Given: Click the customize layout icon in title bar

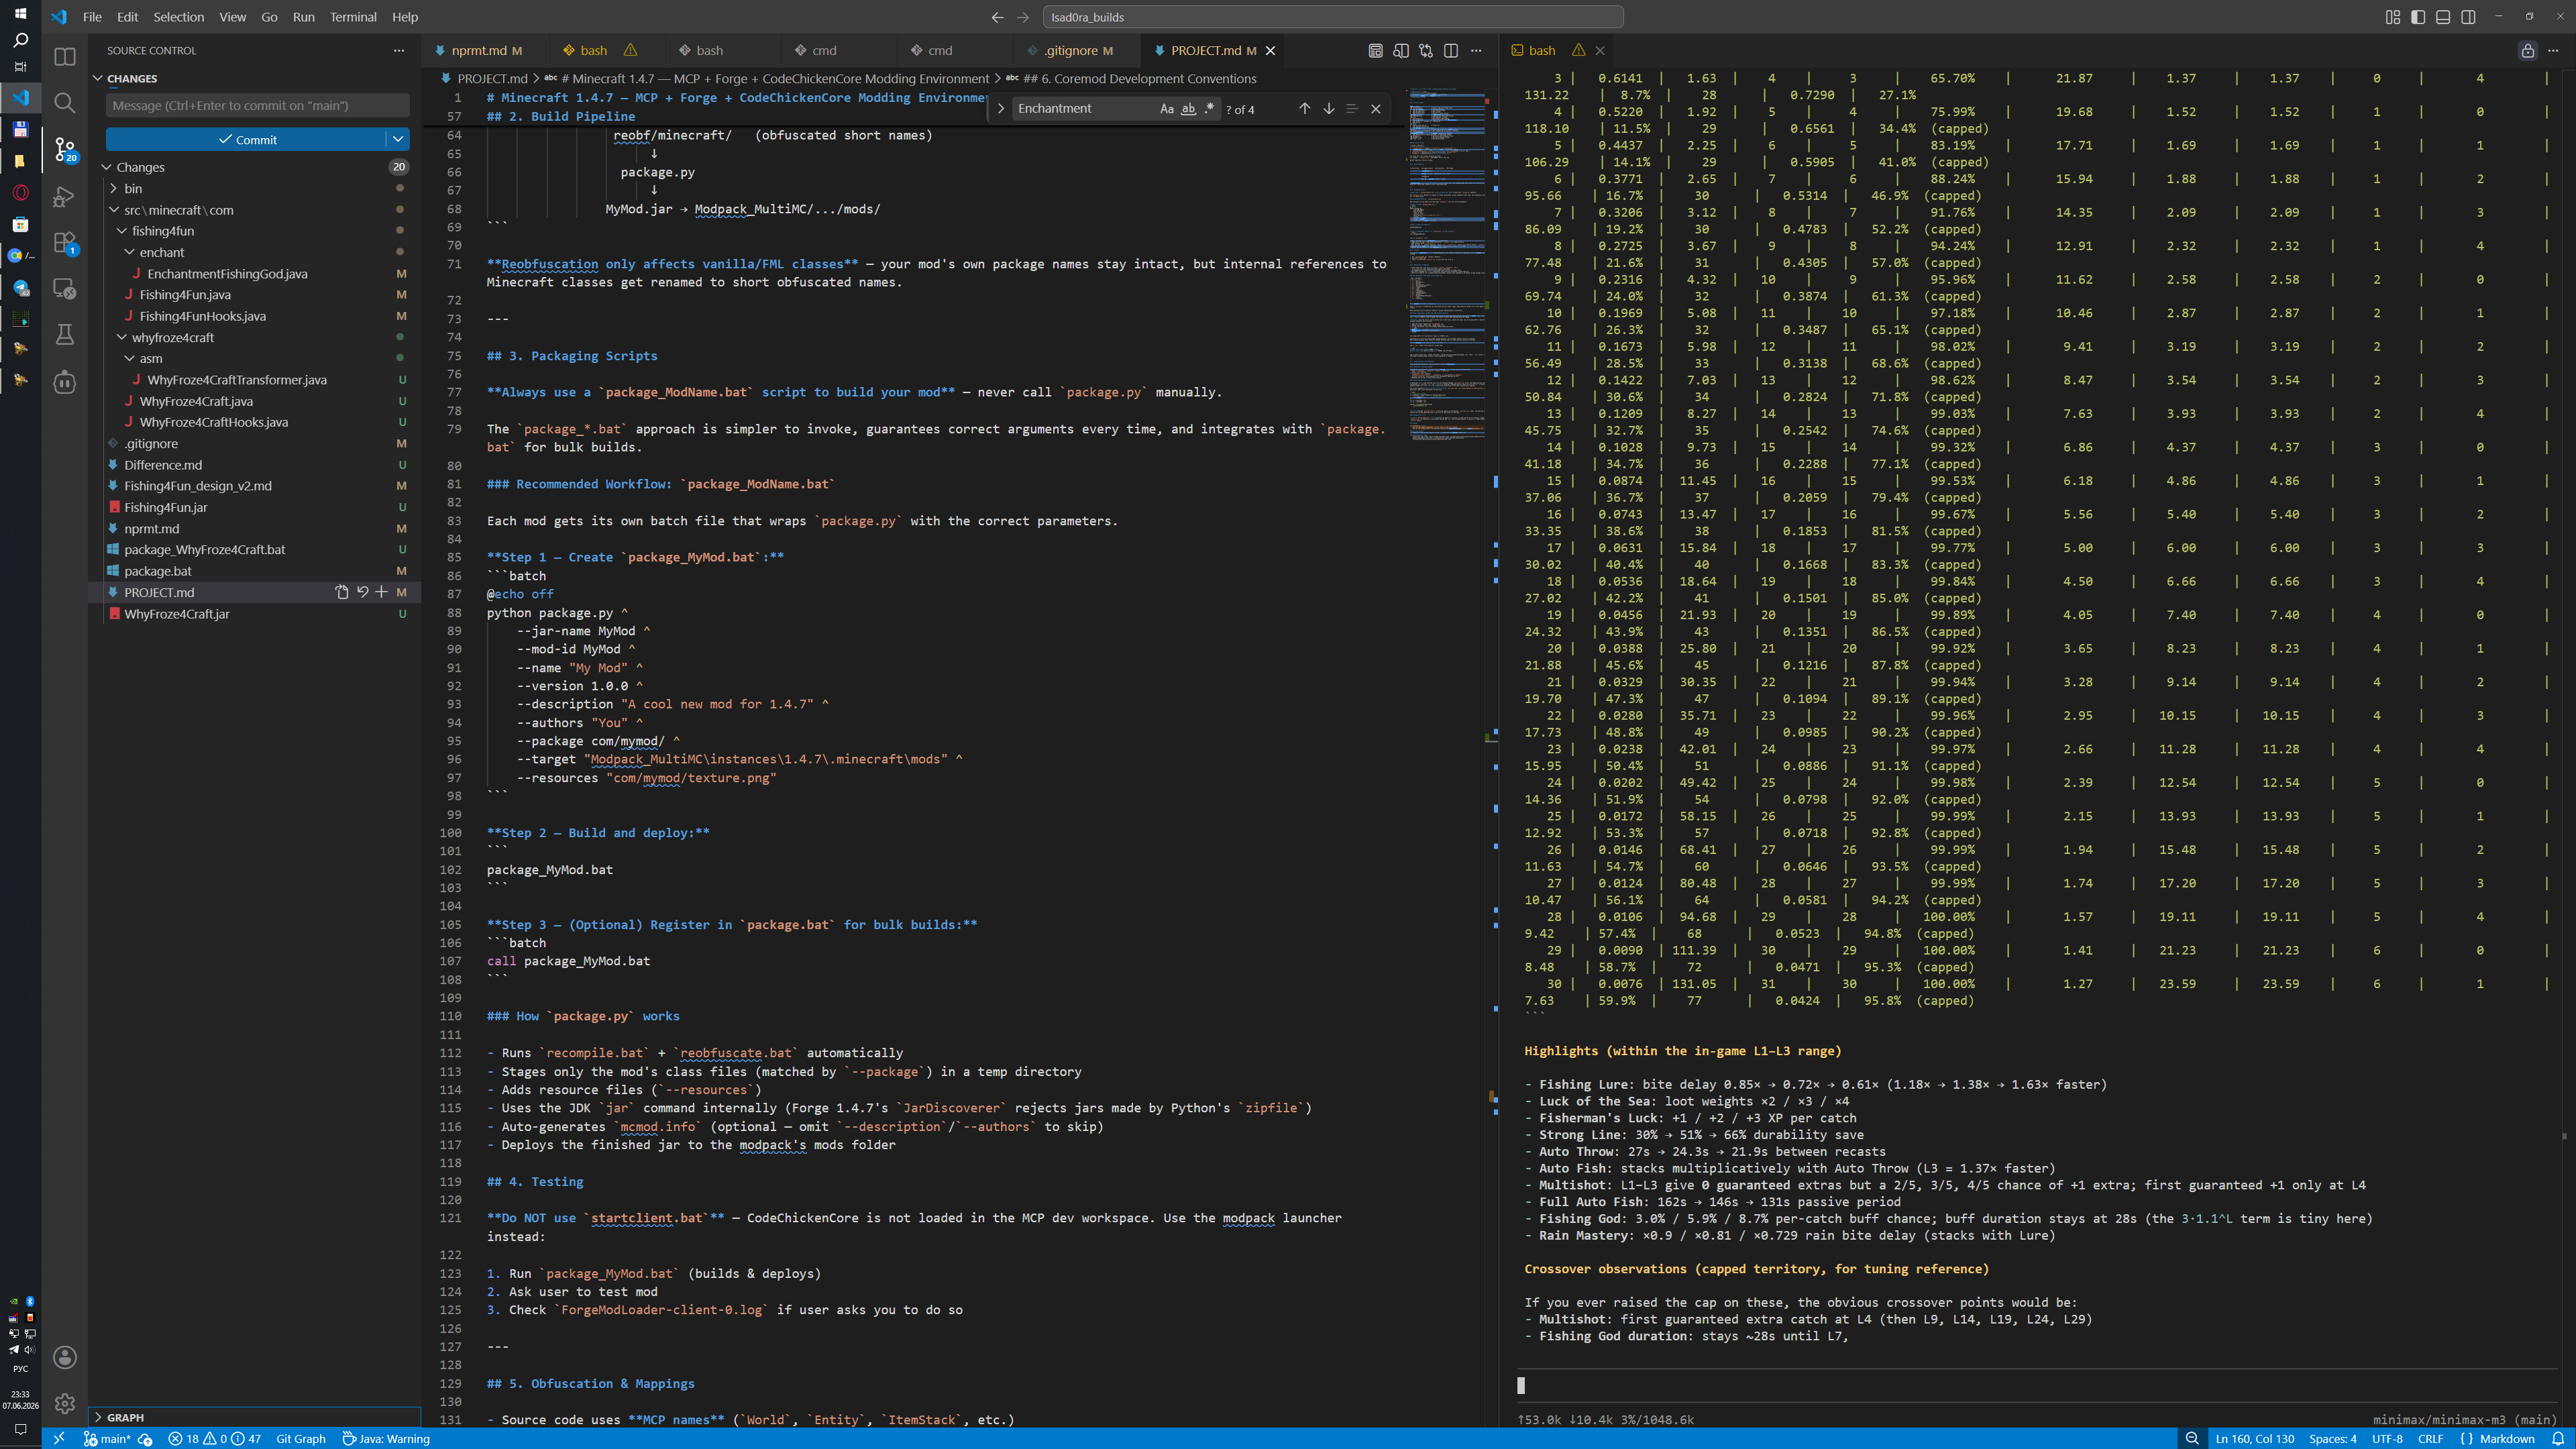Looking at the screenshot, I should click(x=2393, y=17).
